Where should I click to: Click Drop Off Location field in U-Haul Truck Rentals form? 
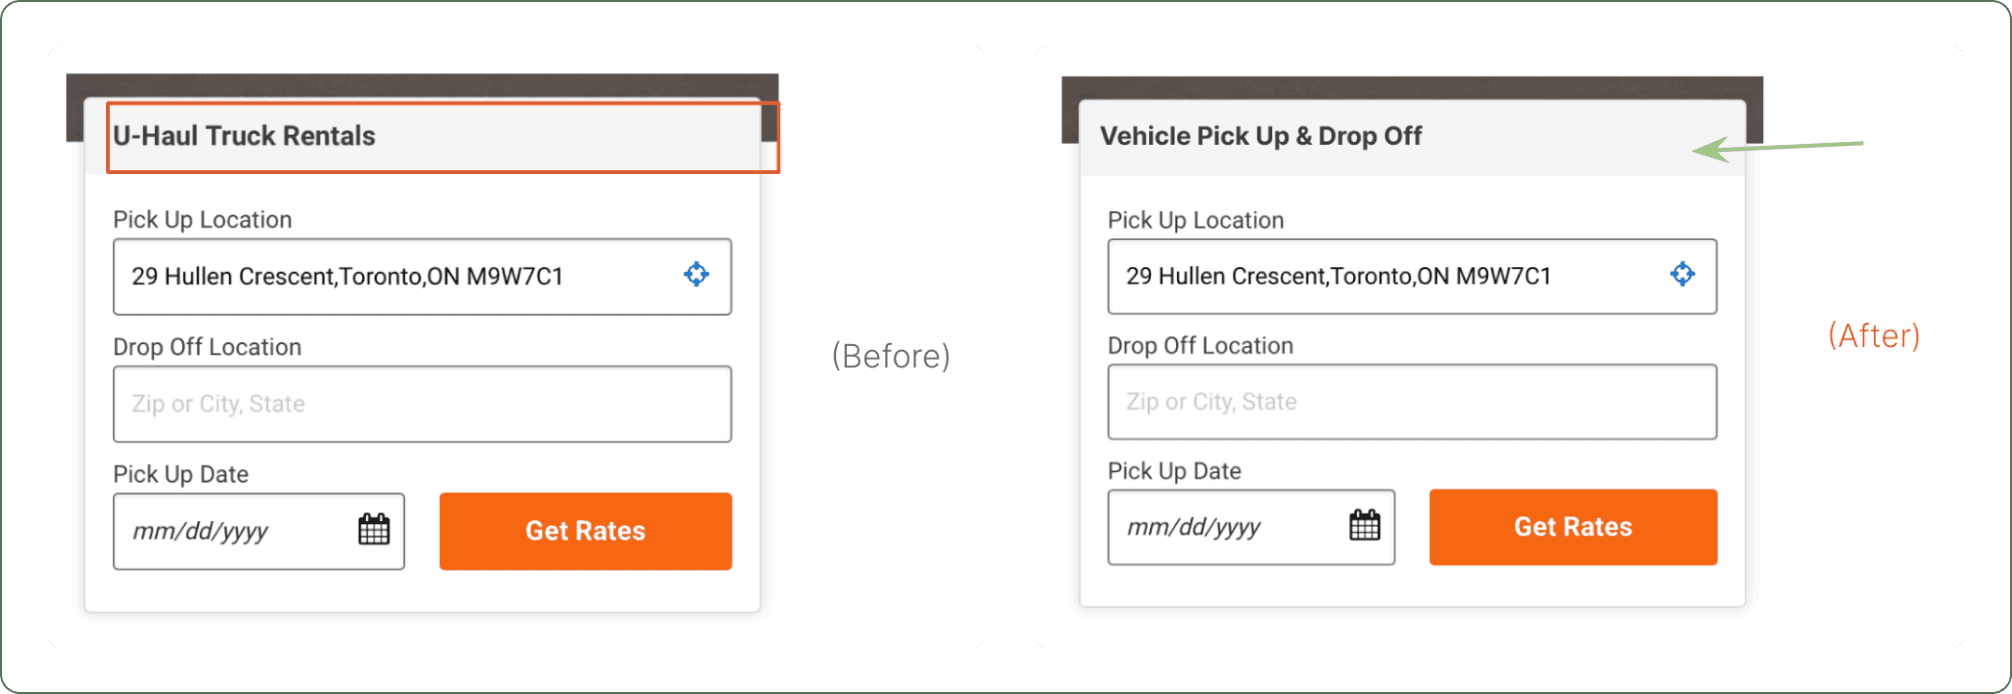coord(422,404)
